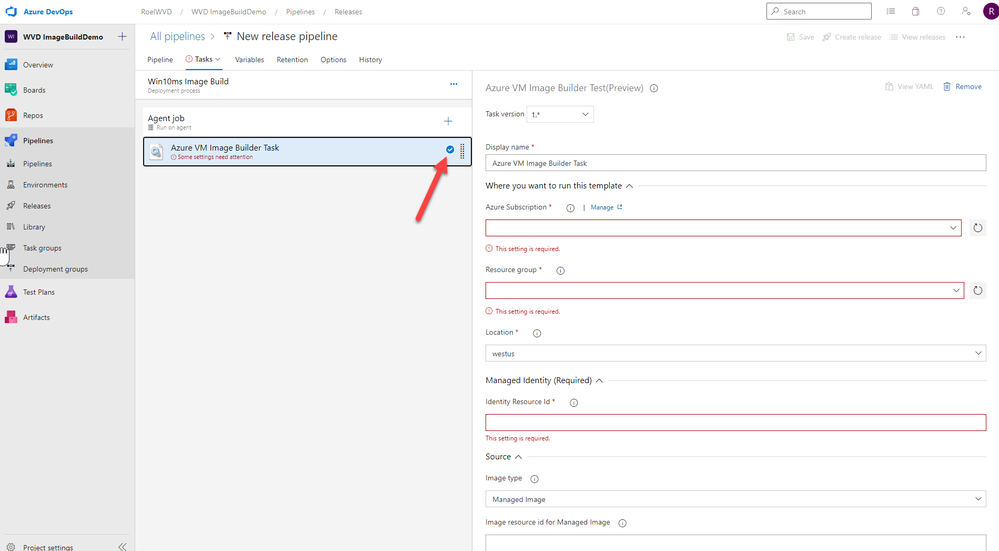
Task: Show info for Location field
Action: point(537,333)
